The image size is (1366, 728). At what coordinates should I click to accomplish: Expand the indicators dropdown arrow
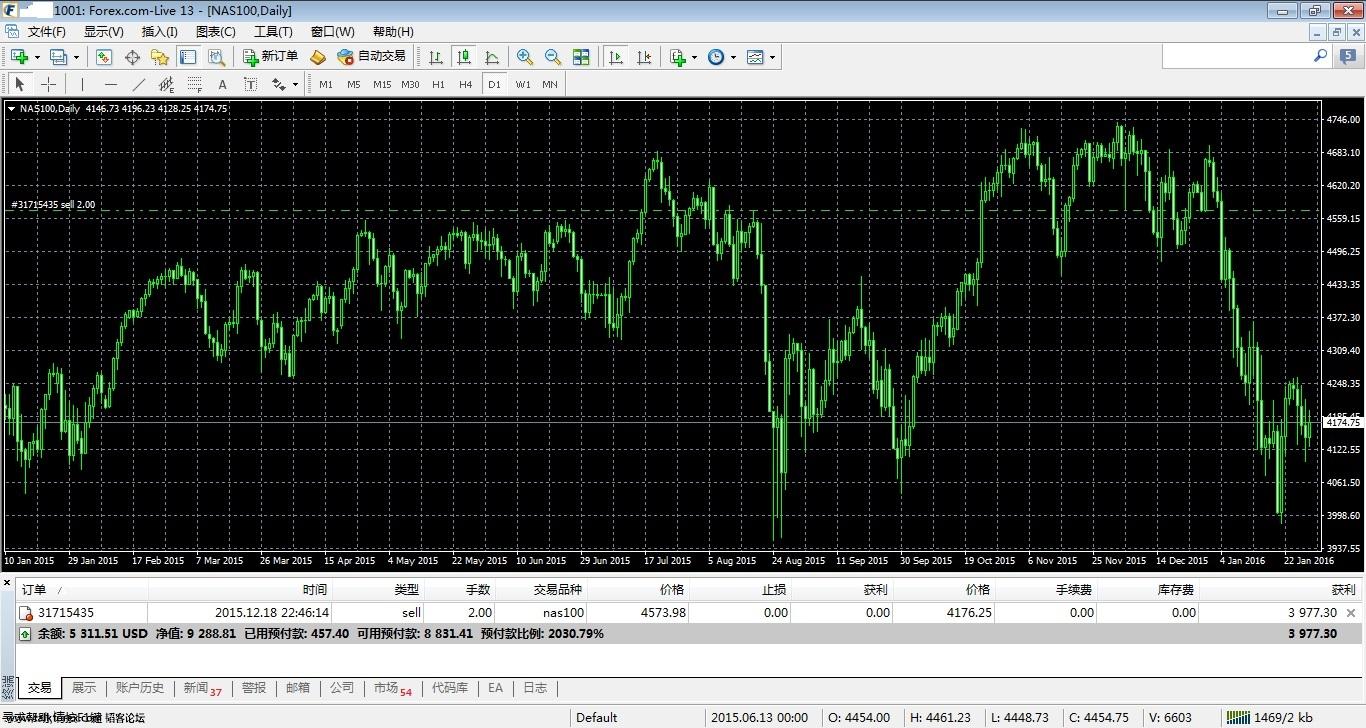(x=694, y=57)
